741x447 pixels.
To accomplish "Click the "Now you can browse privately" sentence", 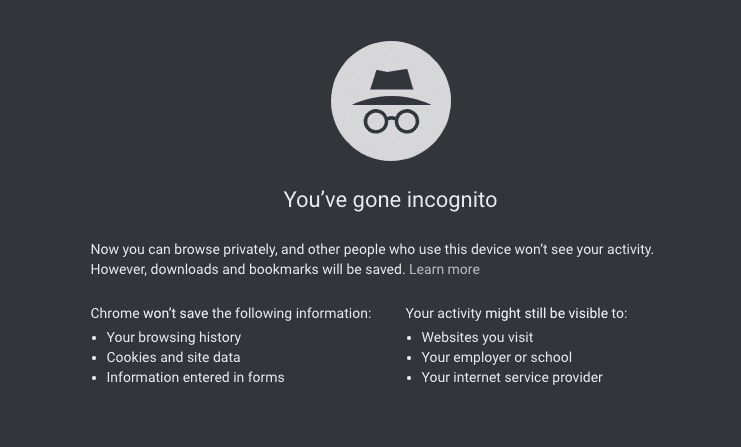I will click(371, 249).
